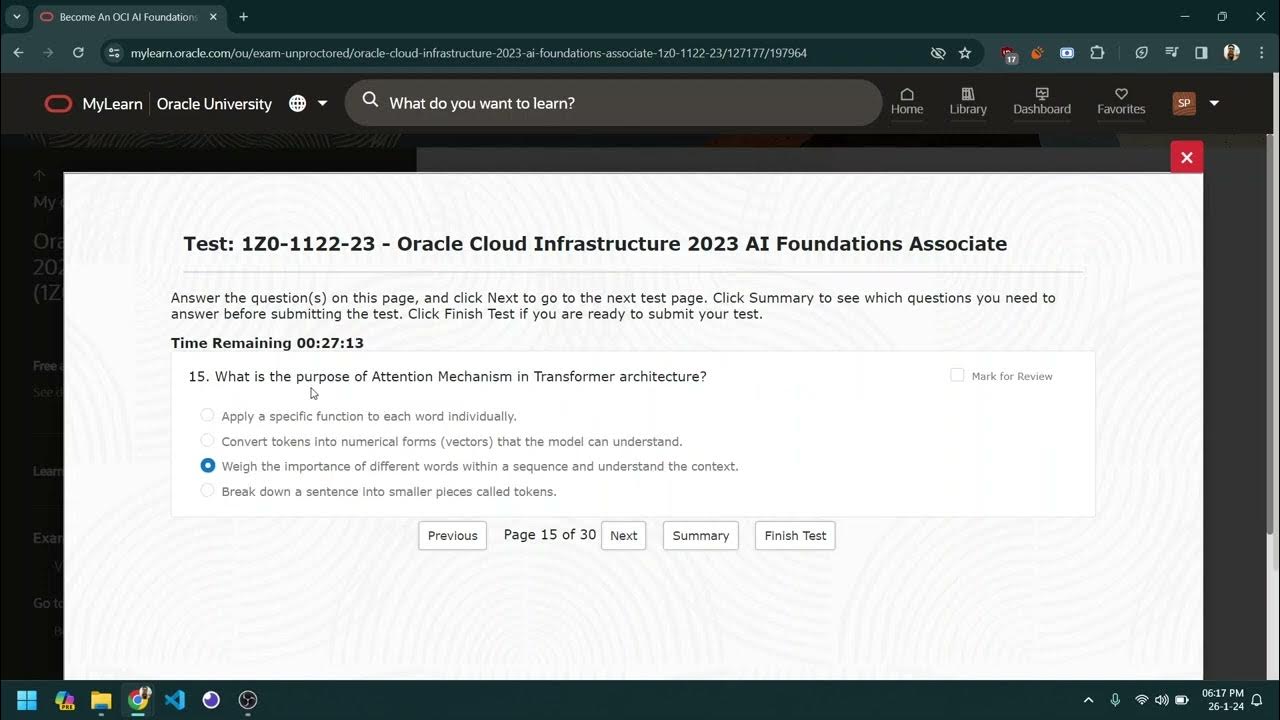Open the Library section
Screen dimensions: 1280x720
(968, 102)
